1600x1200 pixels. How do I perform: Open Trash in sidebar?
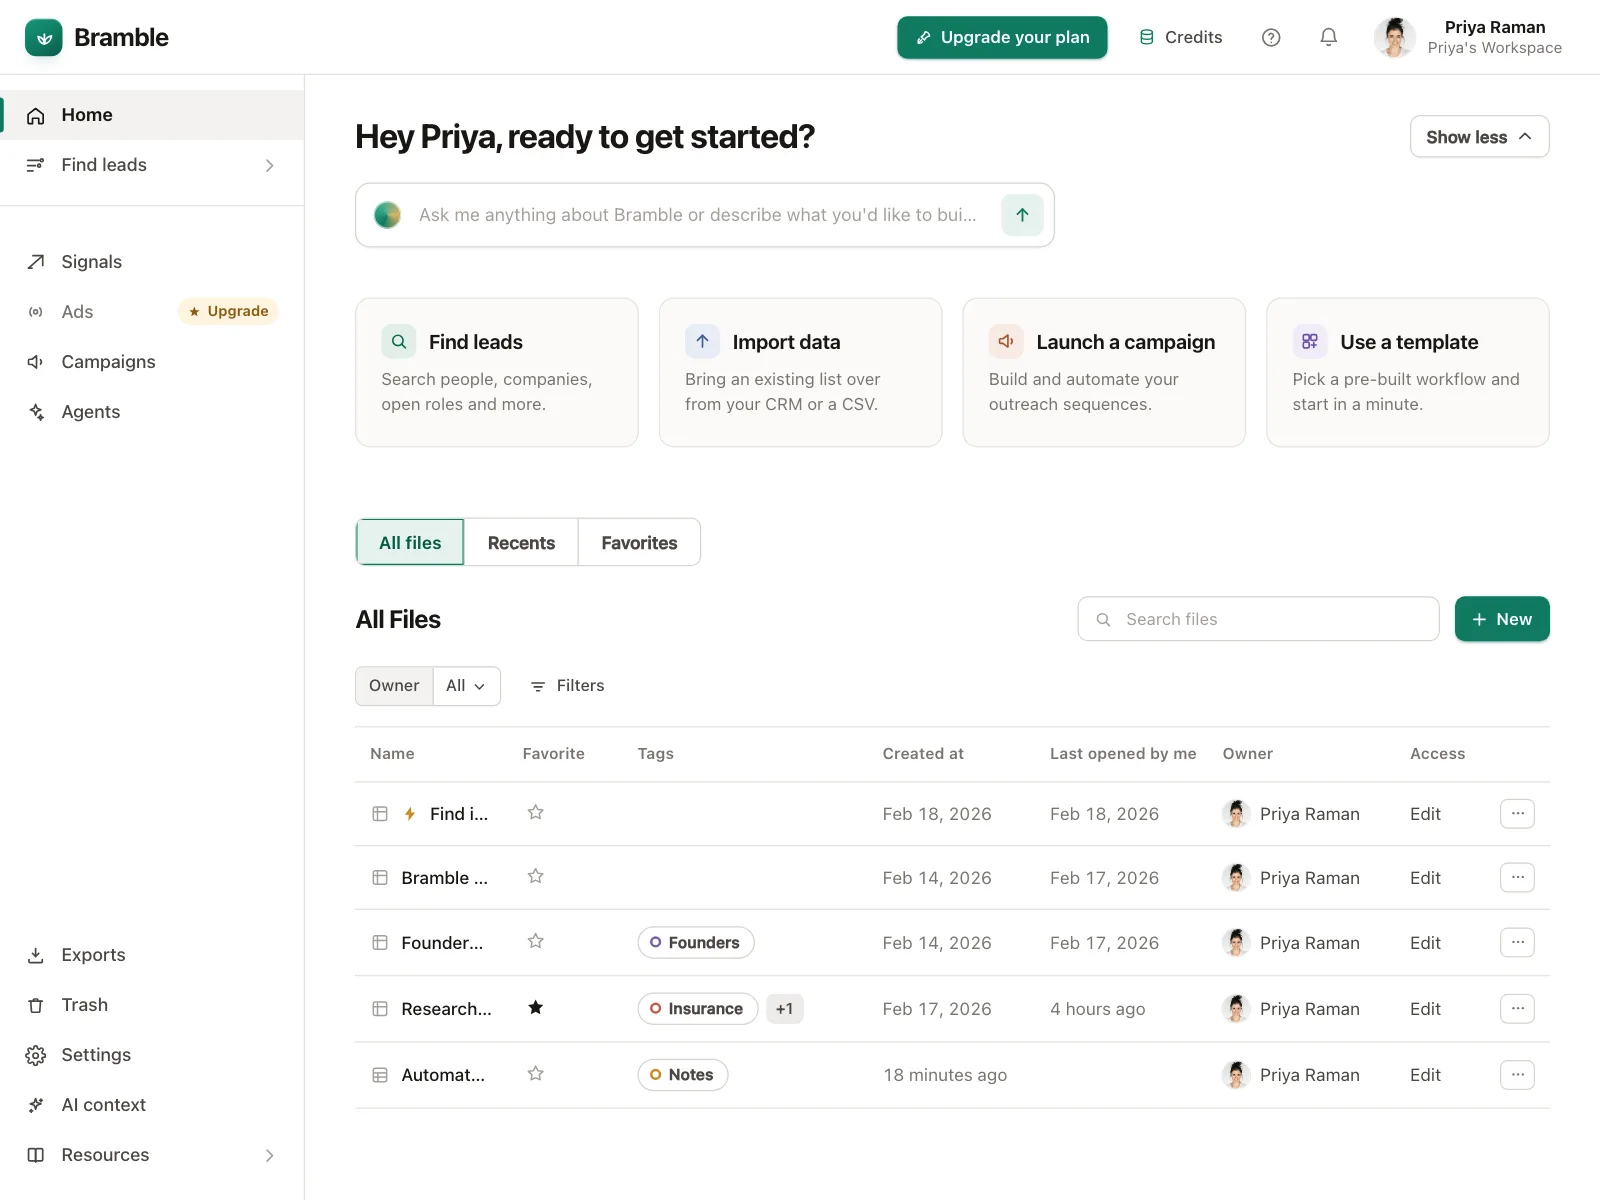(152, 1005)
